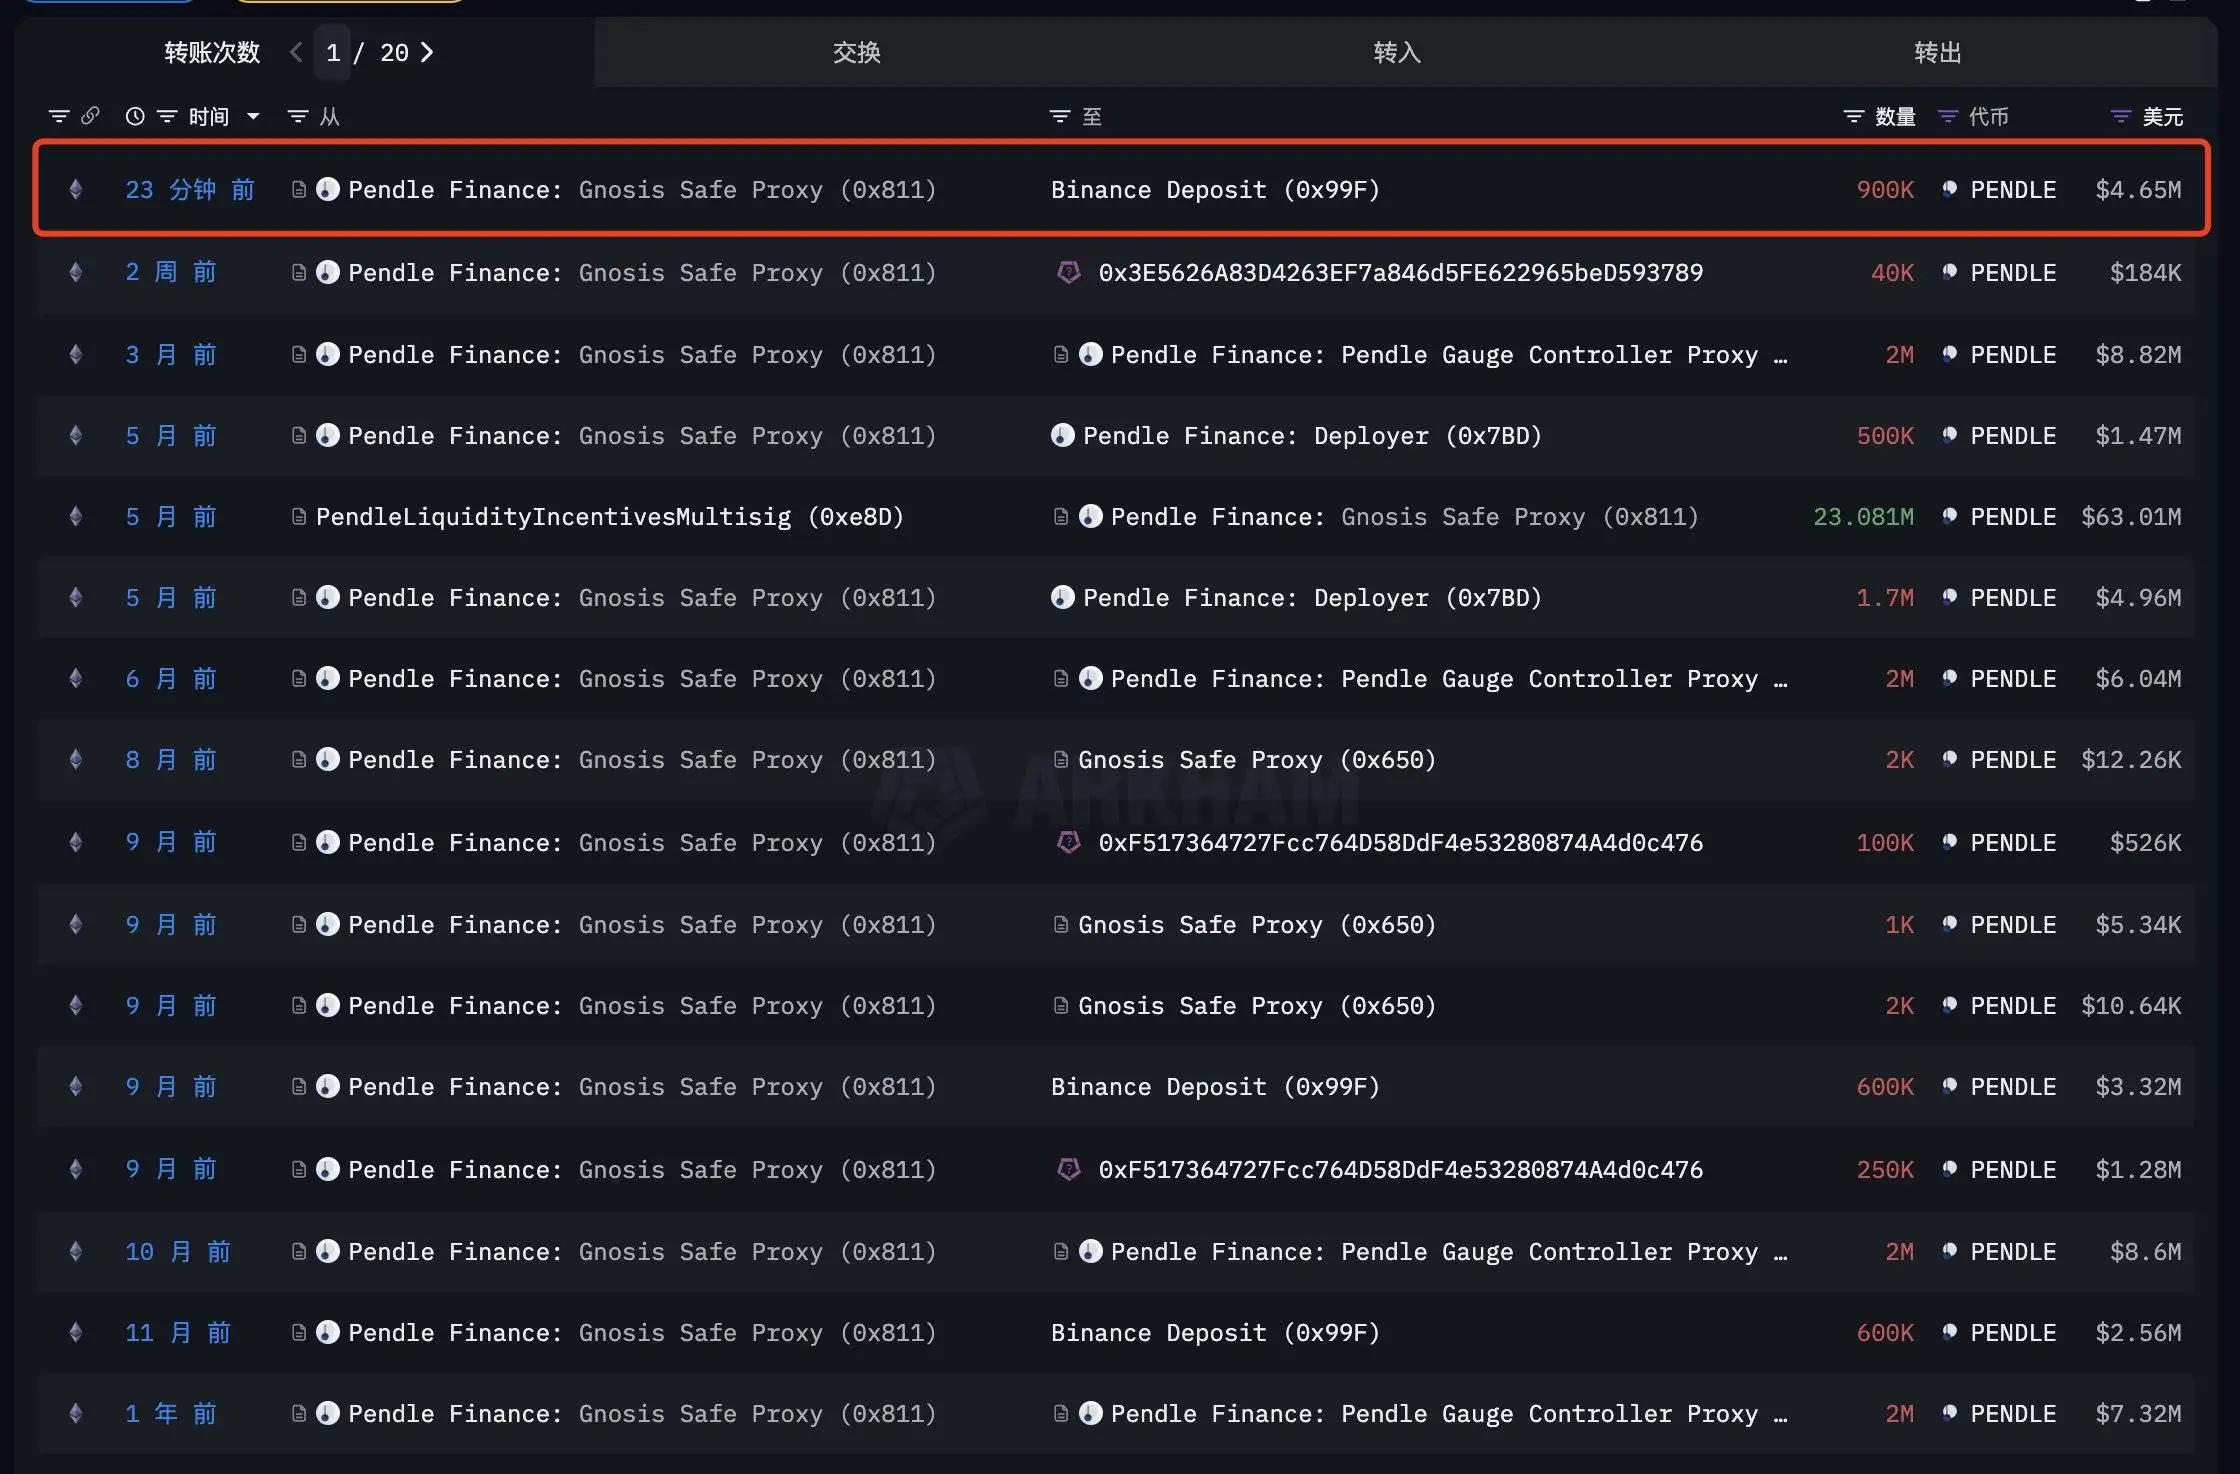Click the page number 1 input field

tap(333, 52)
